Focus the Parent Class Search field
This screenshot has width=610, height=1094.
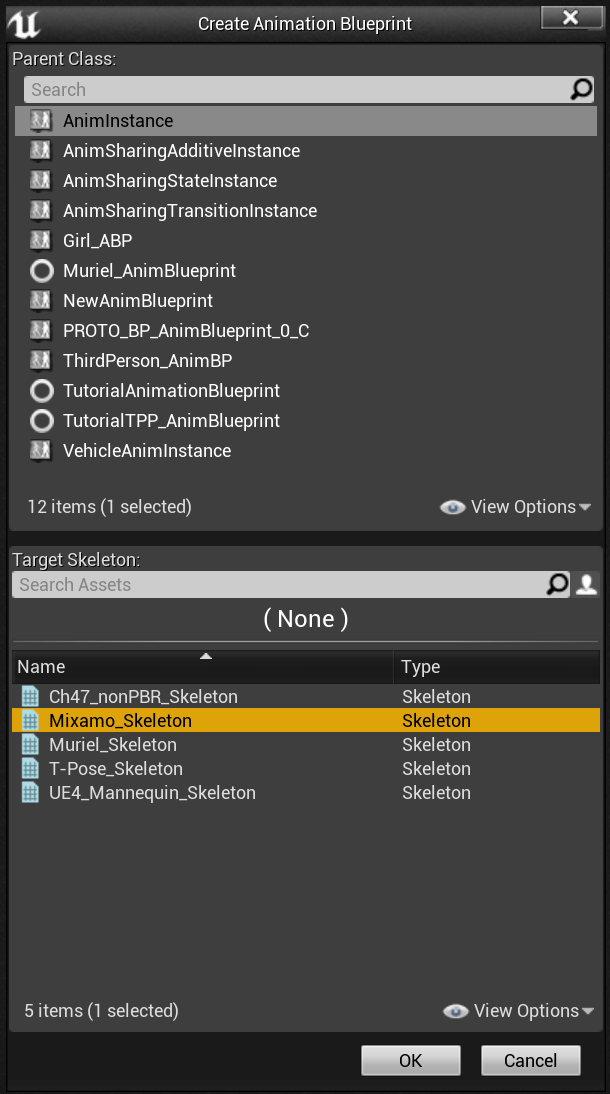(297, 89)
